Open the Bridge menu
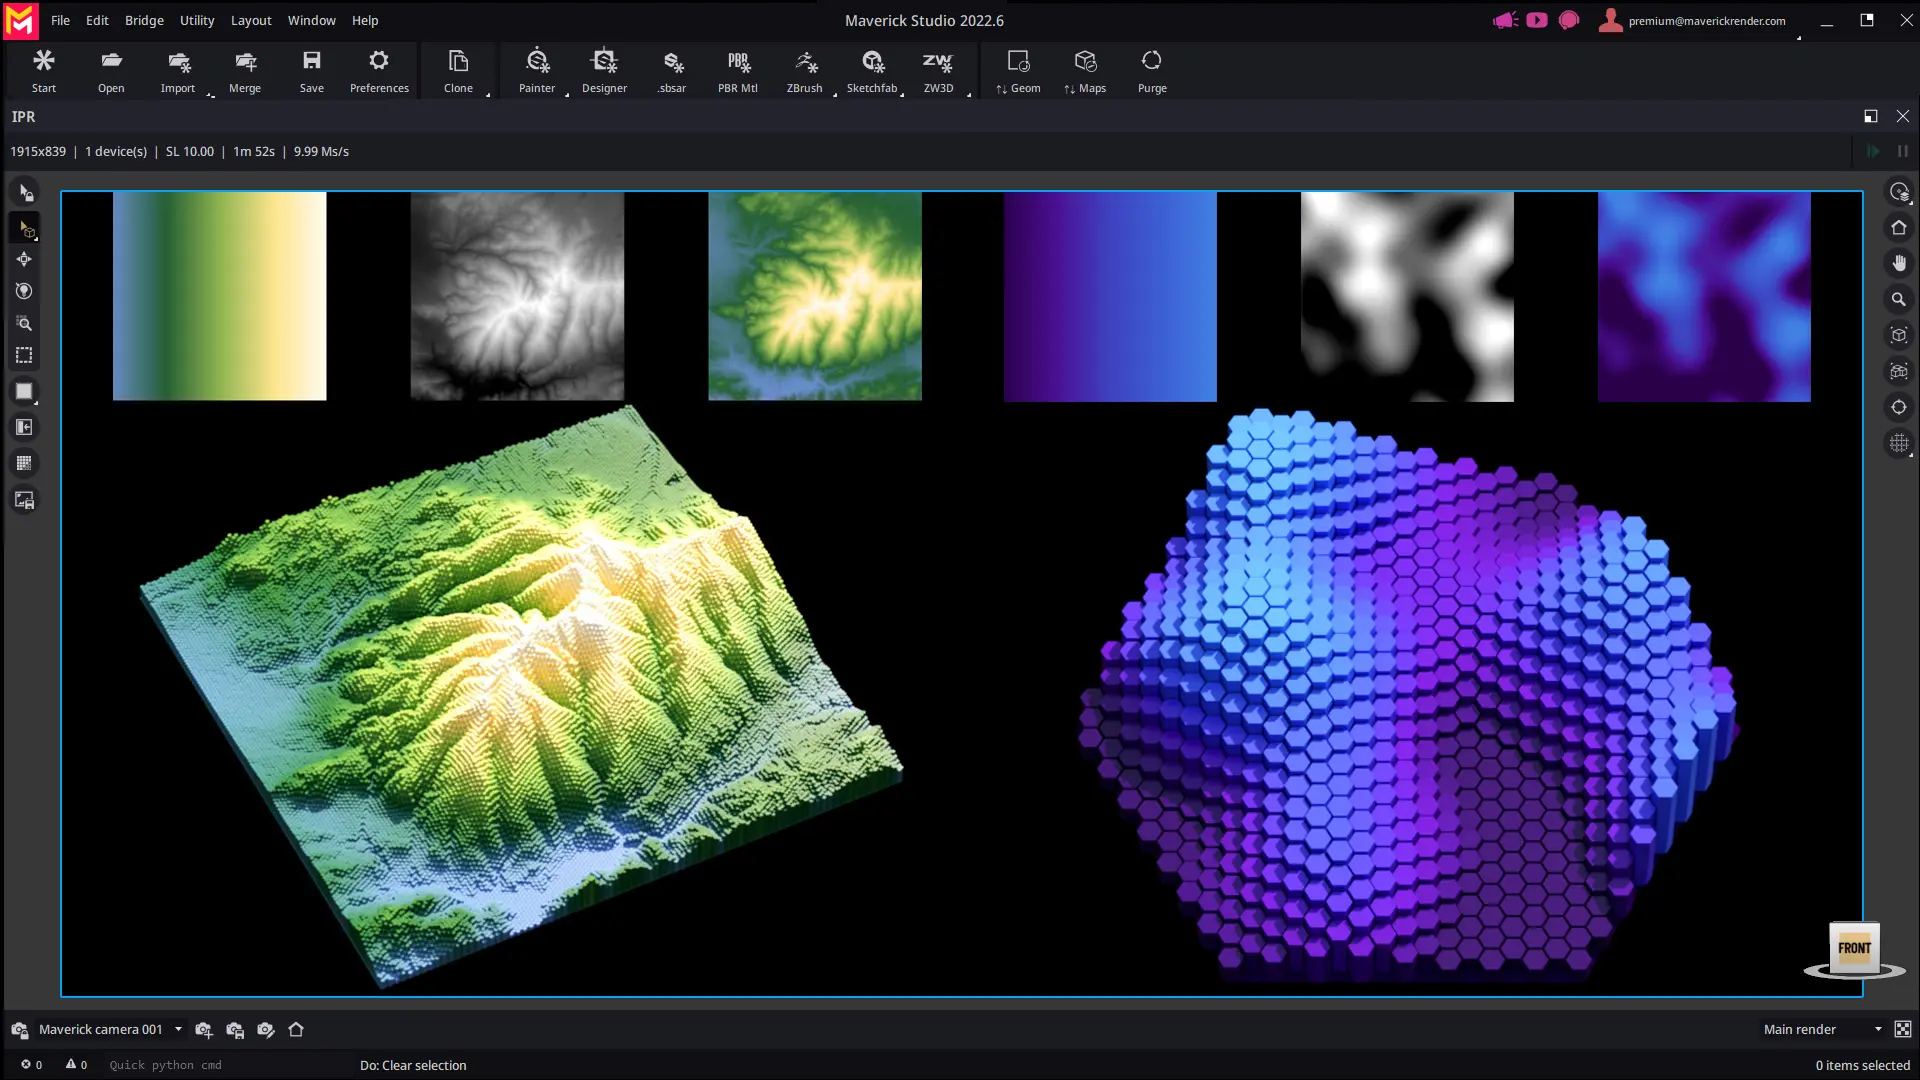This screenshot has width=1920, height=1080. 144,20
